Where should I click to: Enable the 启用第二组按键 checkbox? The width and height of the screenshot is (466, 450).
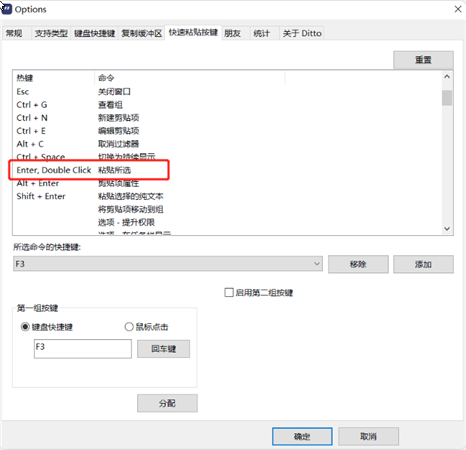(x=229, y=293)
